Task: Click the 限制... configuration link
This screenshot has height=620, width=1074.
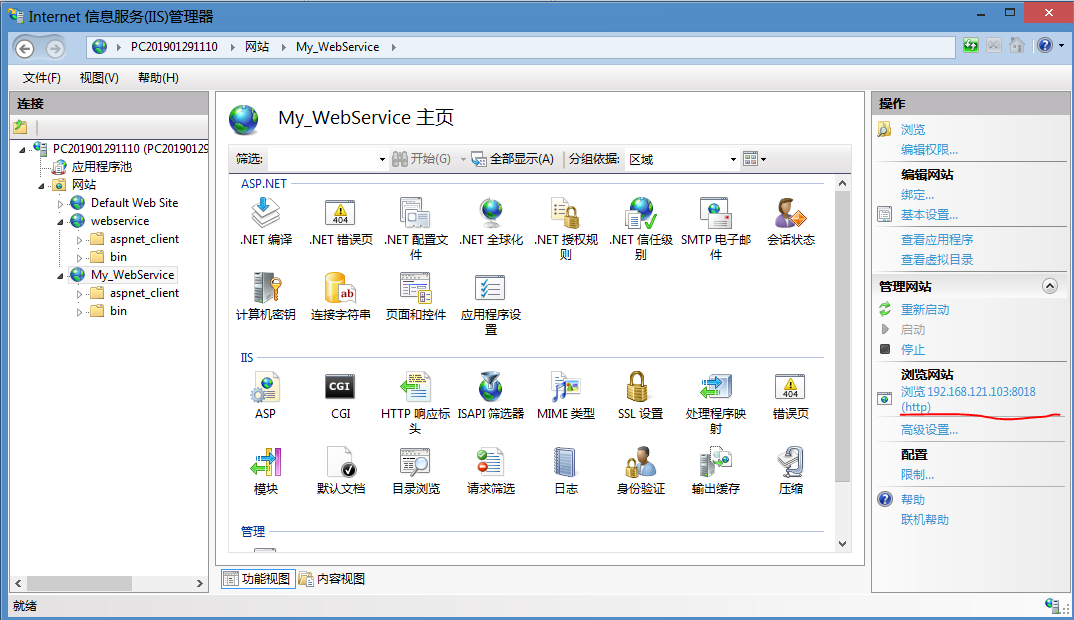Action: point(917,474)
